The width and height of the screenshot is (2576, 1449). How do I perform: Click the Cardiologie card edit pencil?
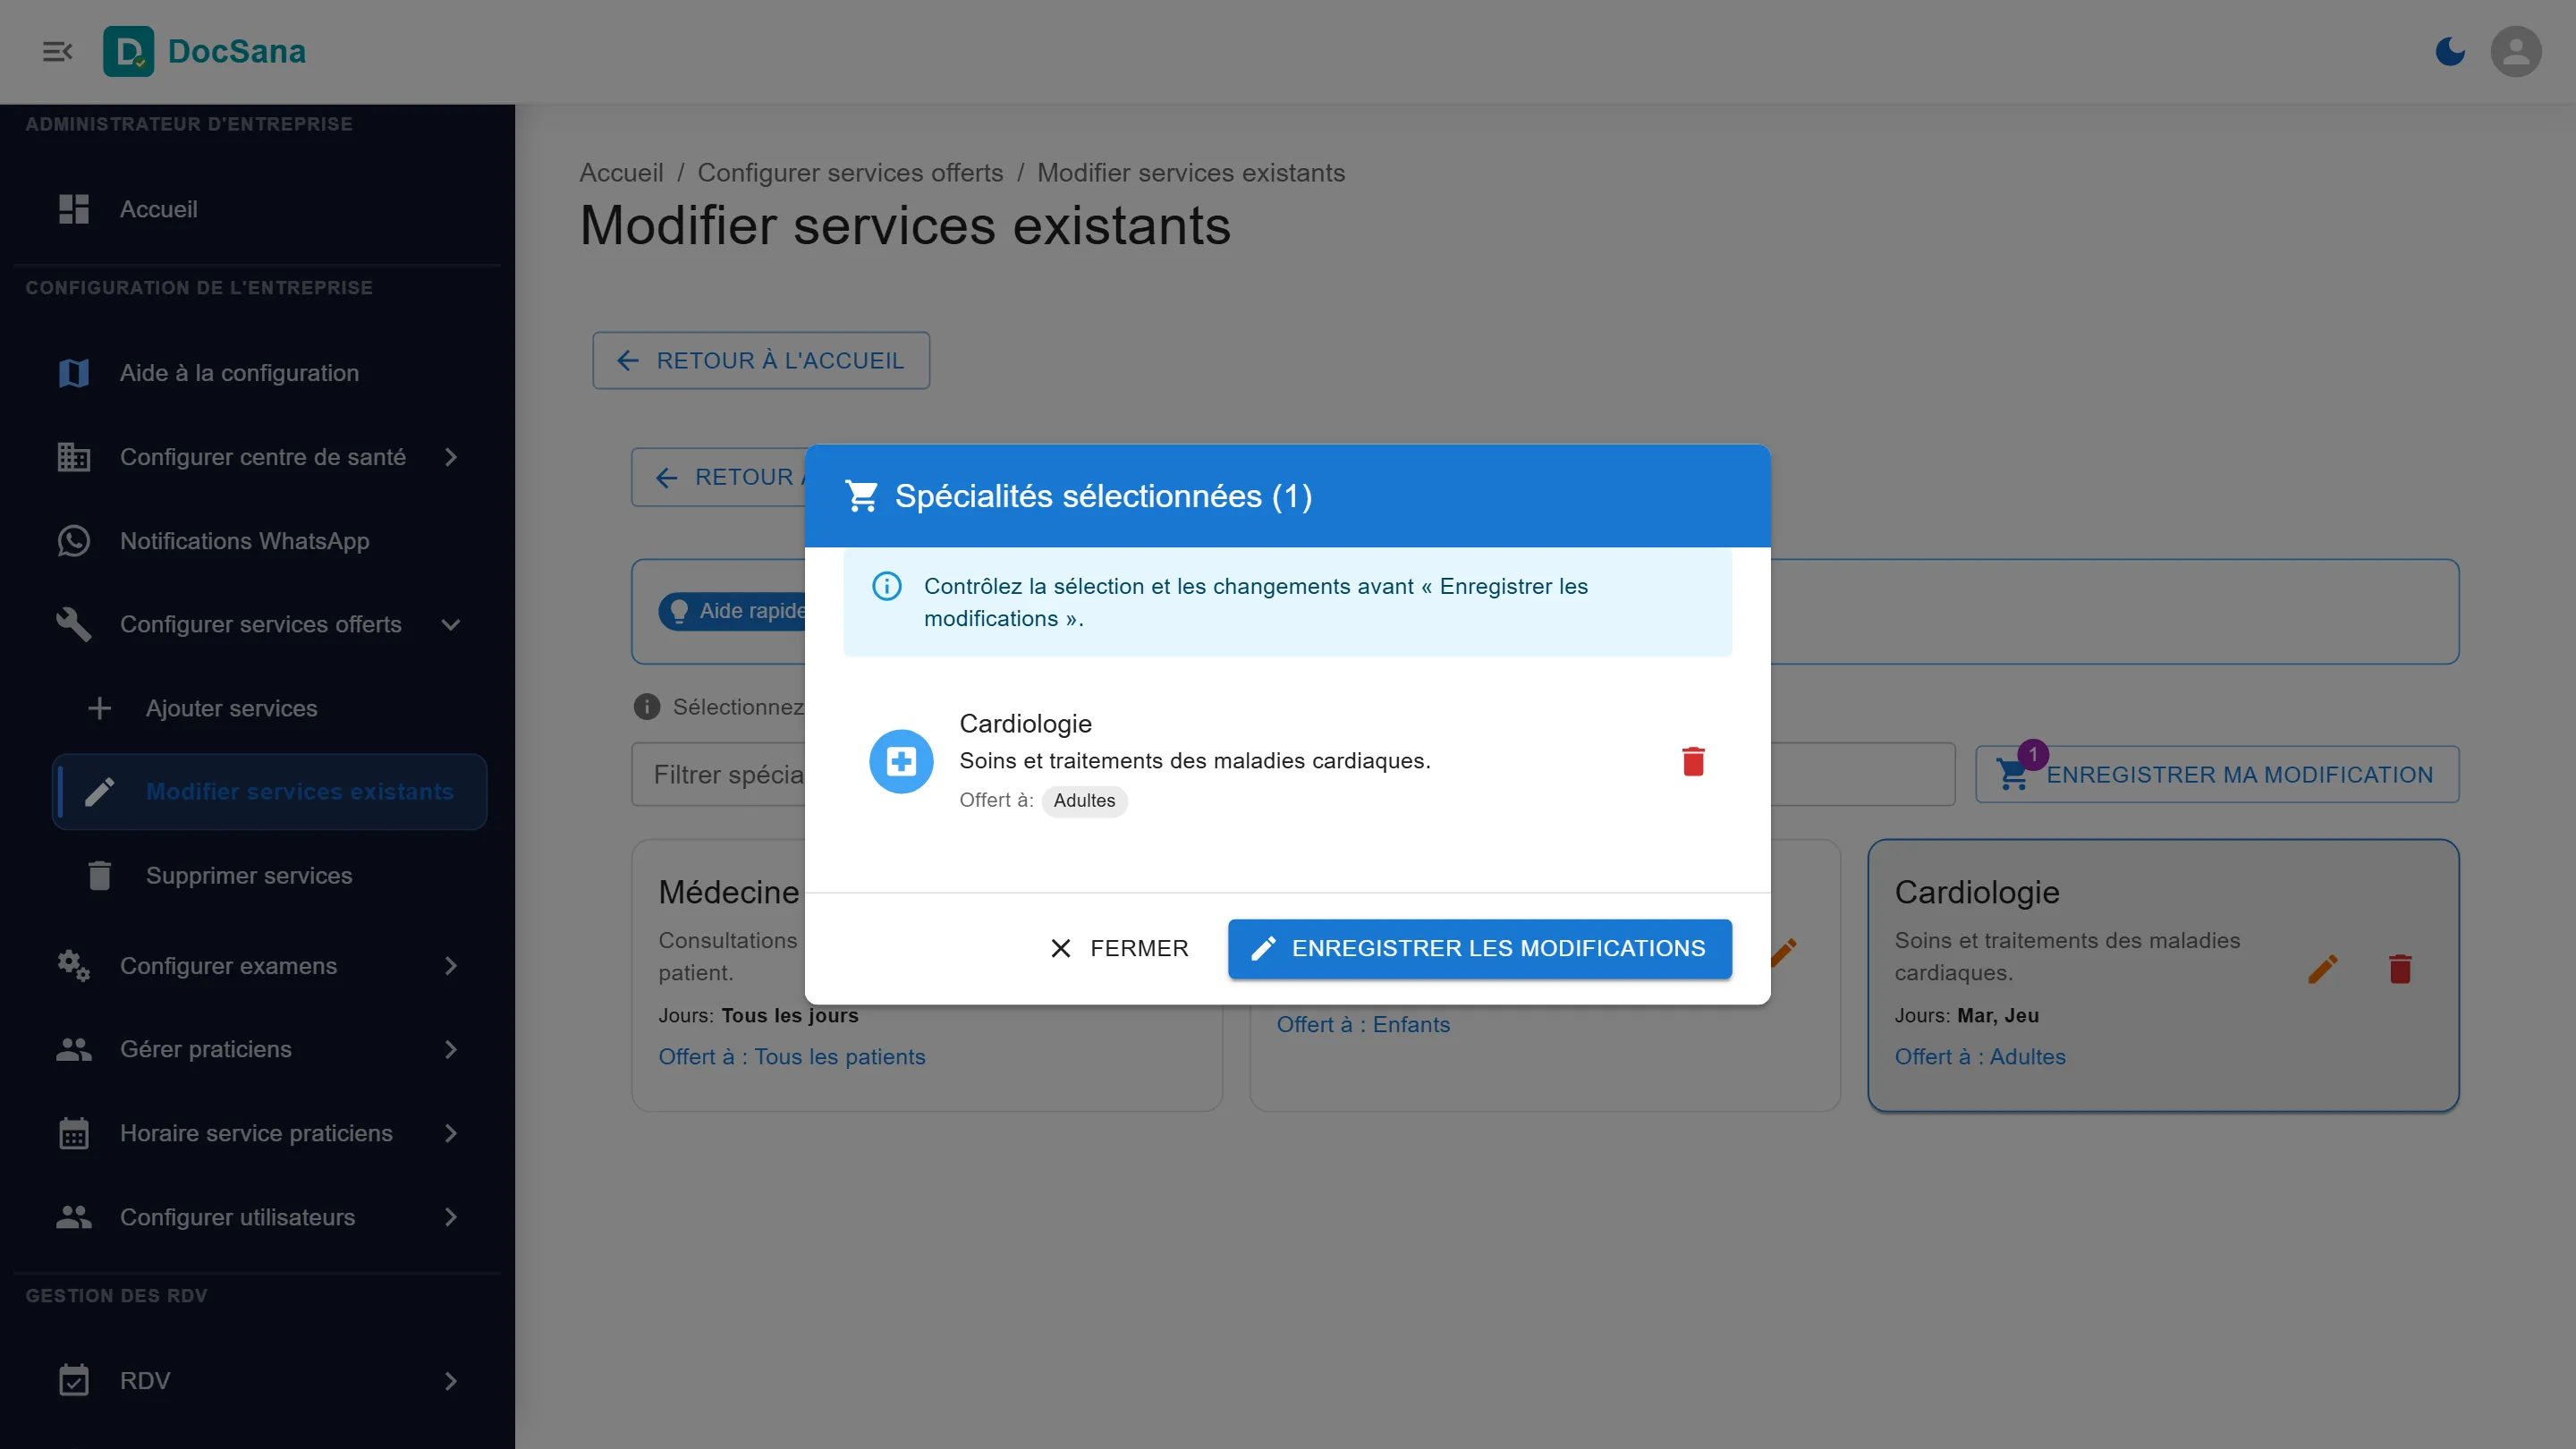(2323, 968)
